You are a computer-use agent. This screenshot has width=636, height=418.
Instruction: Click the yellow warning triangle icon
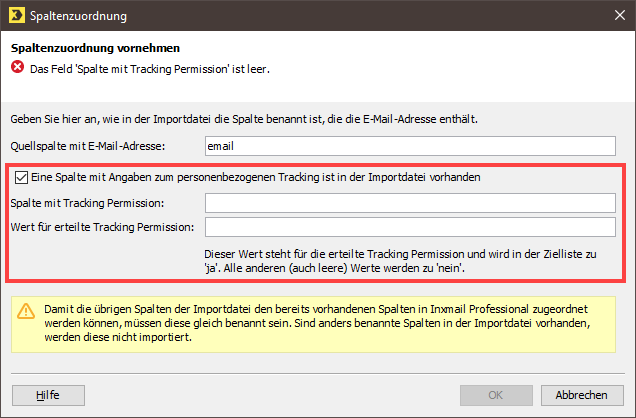pos(26,311)
